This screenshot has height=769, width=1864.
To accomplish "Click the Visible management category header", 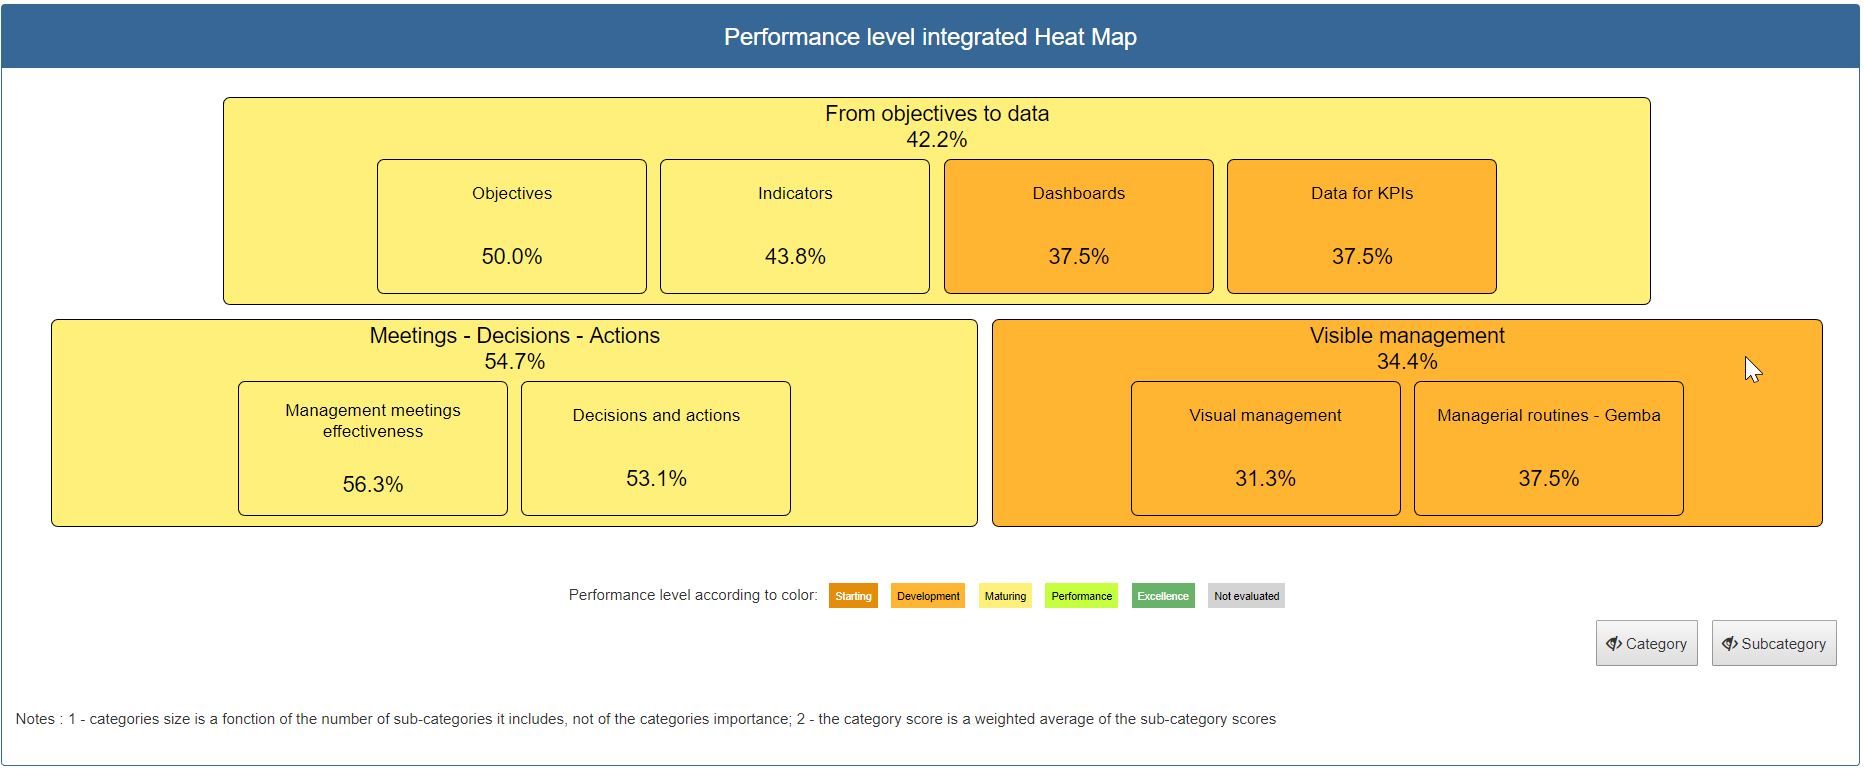I will point(1407,336).
